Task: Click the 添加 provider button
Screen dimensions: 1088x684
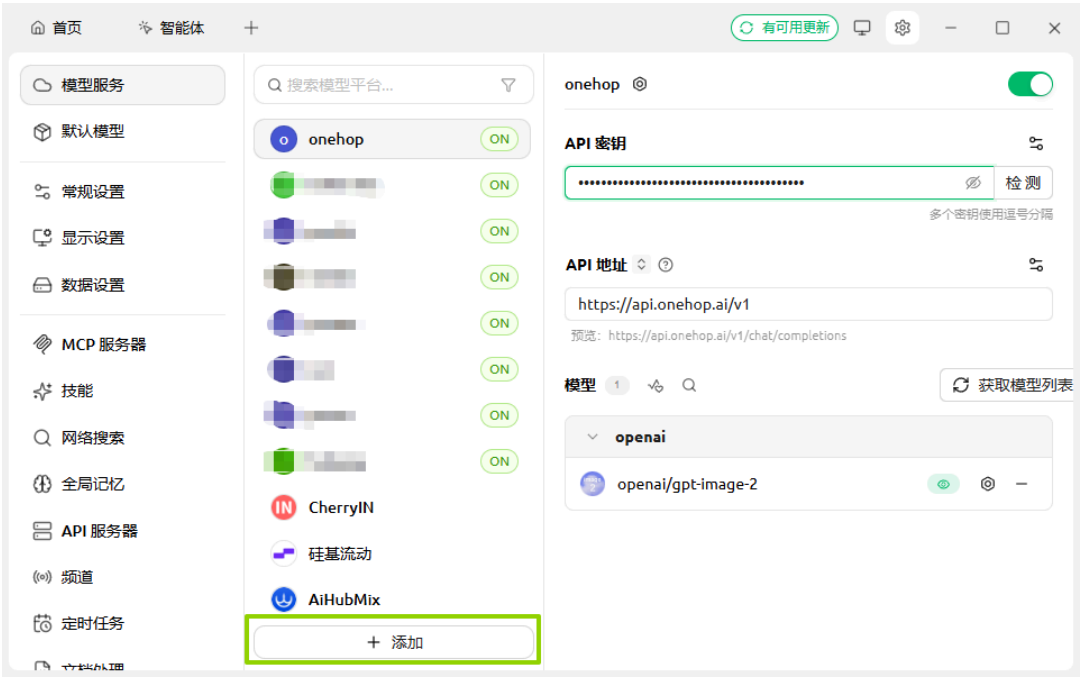Action: [x=395, y=644]
